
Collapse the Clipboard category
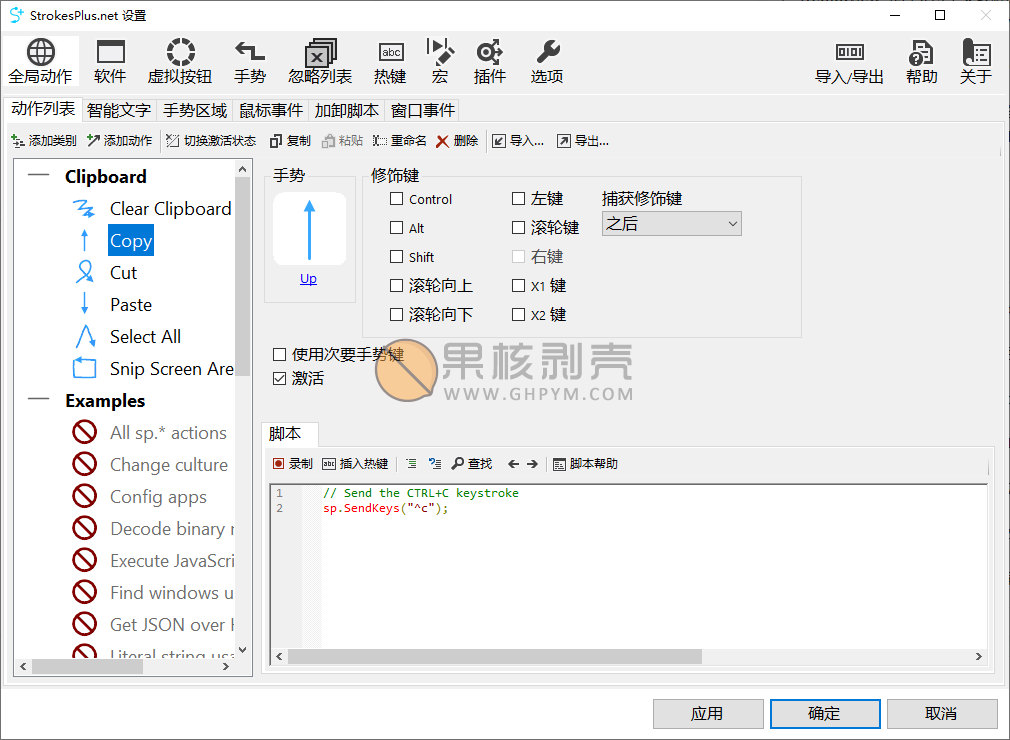tap(38, 175)
